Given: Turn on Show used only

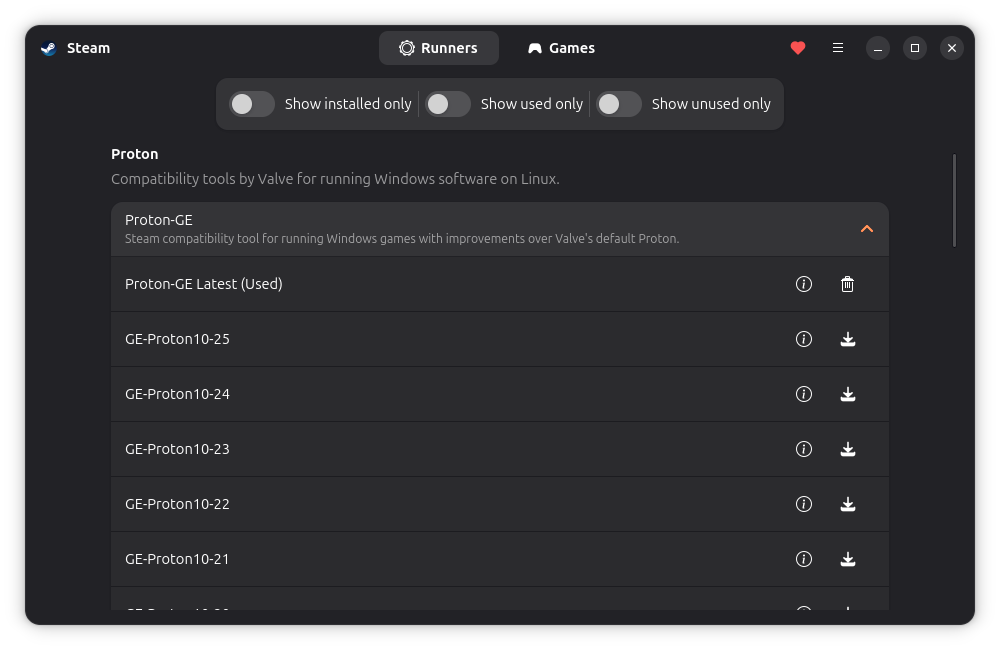Looking at the screenshot, I should coord(447,103).
